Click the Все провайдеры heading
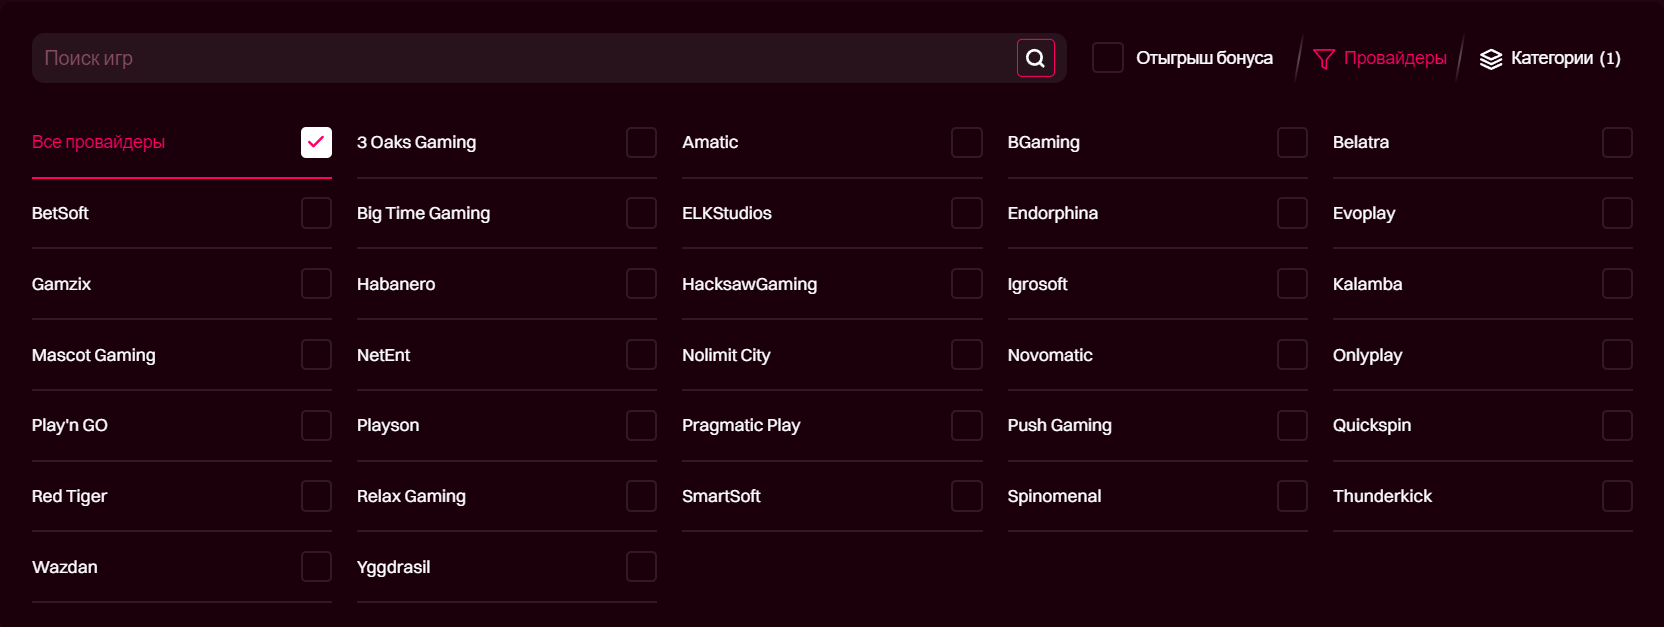The width and height of the screenshot is (1664, 627). point(98,142)
